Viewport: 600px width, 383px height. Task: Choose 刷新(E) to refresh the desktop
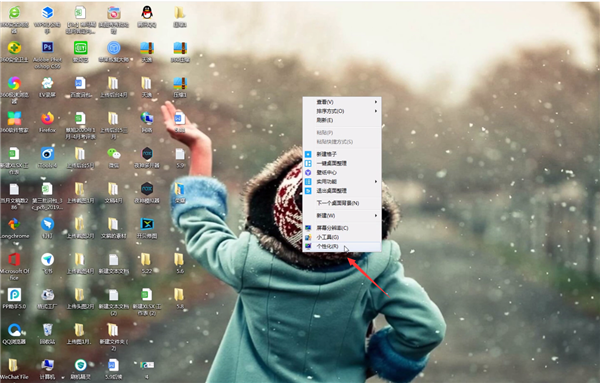point(342,120)
